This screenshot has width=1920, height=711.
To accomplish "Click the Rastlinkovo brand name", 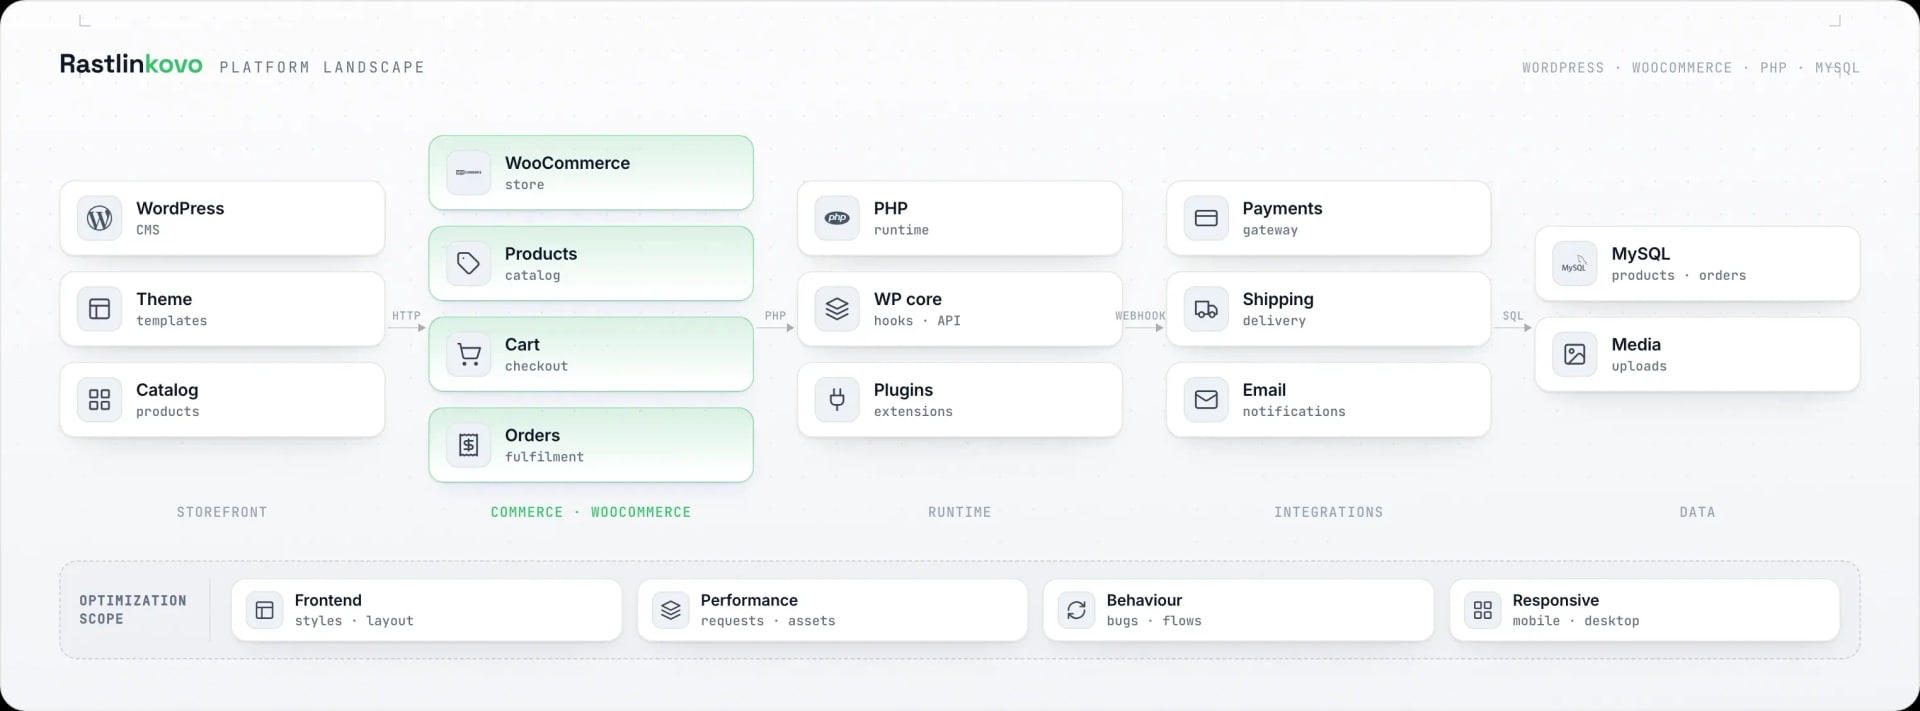I will coord(131,65).
